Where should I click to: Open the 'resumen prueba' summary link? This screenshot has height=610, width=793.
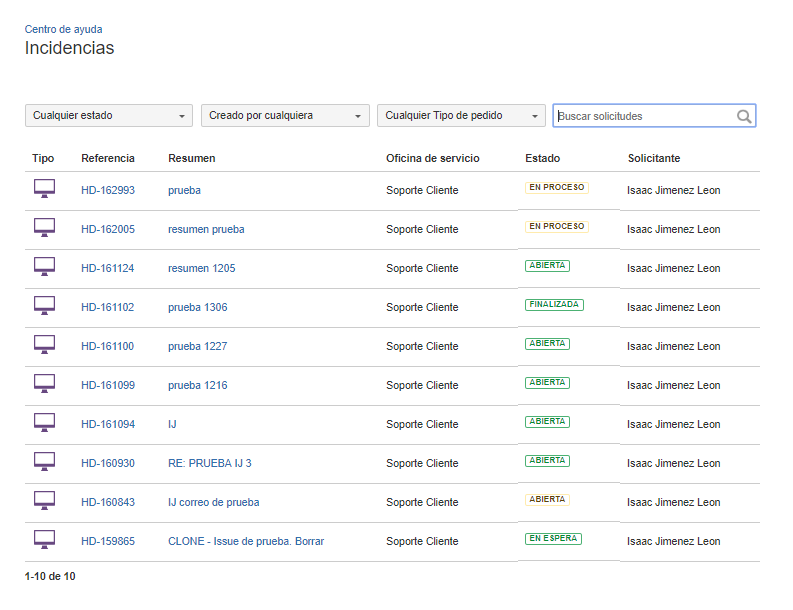click(x=206, y=229)
